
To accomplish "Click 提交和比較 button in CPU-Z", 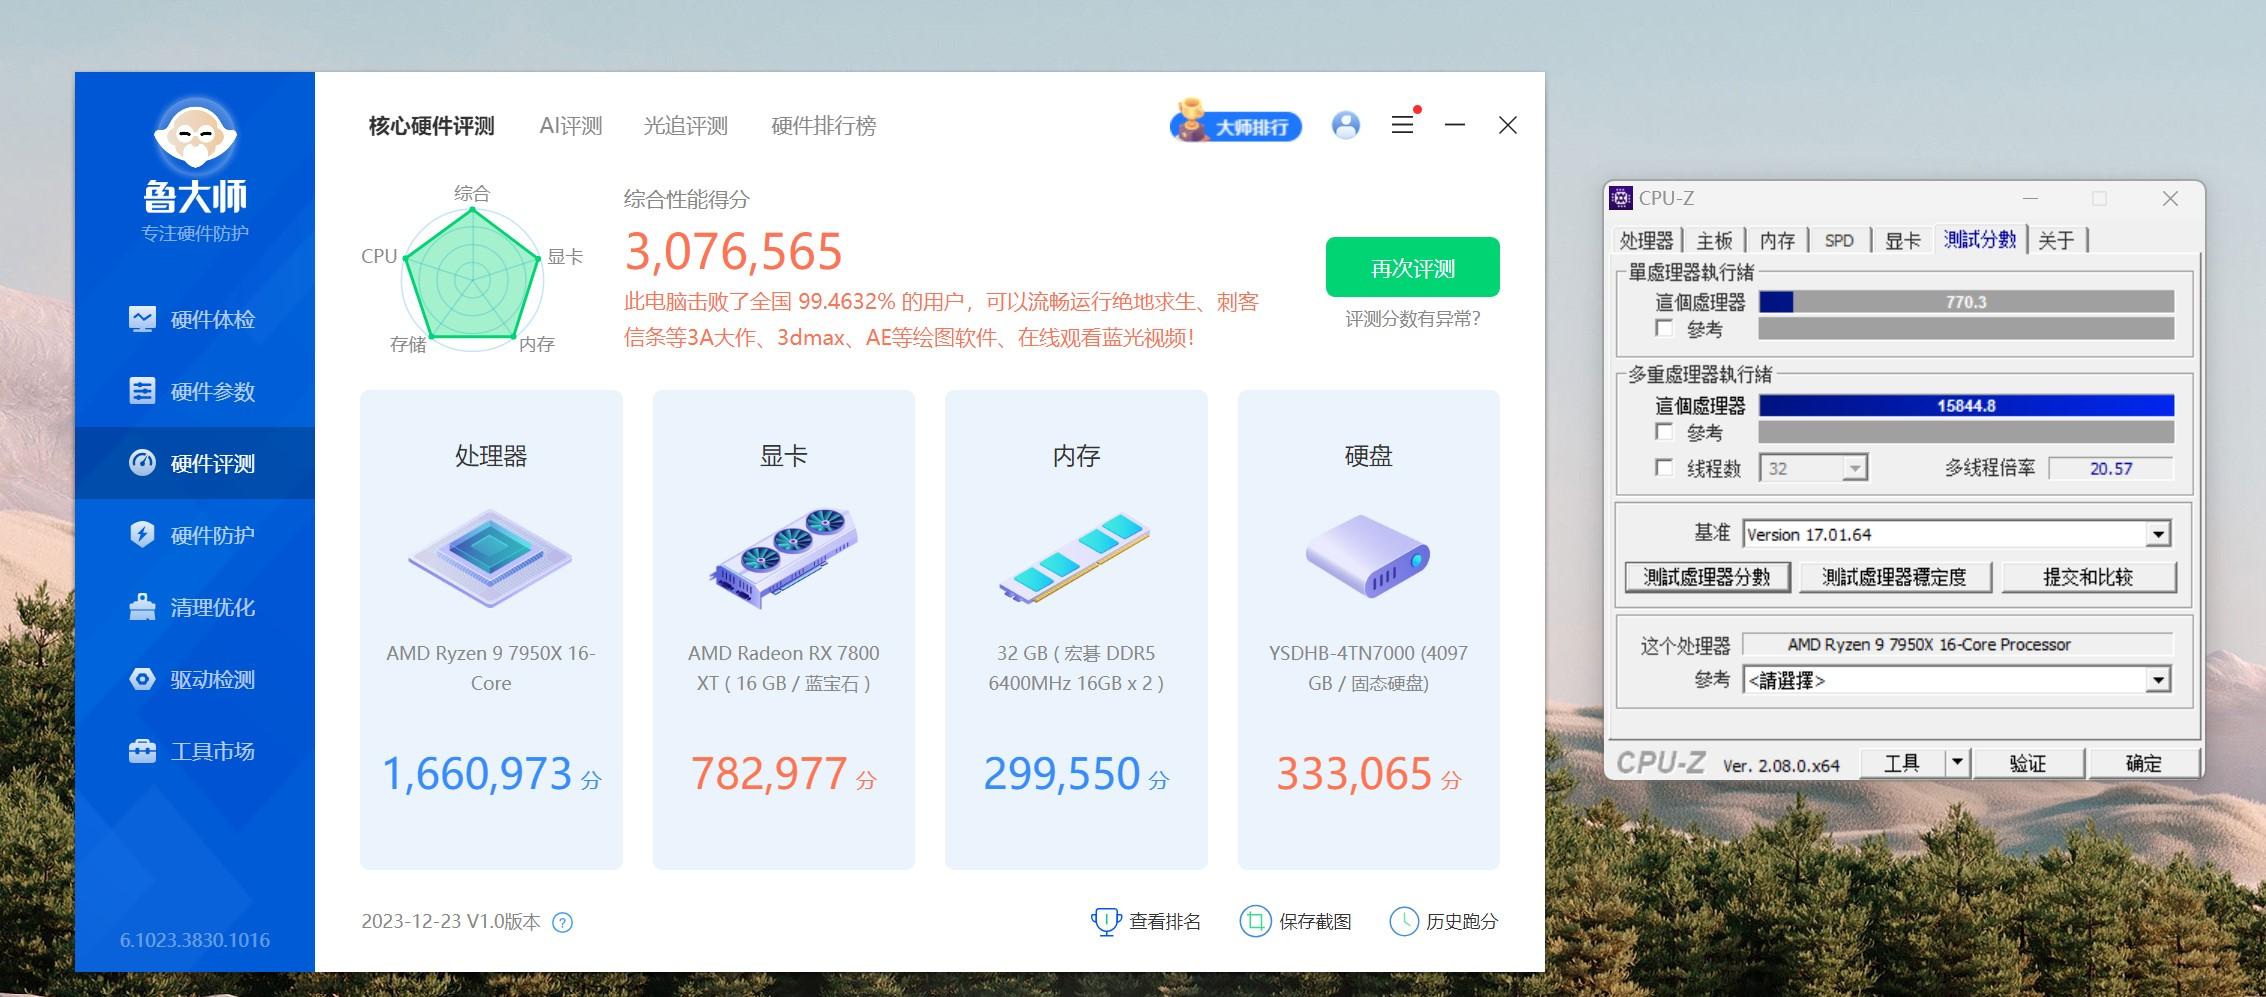I will coord(2088,577).
